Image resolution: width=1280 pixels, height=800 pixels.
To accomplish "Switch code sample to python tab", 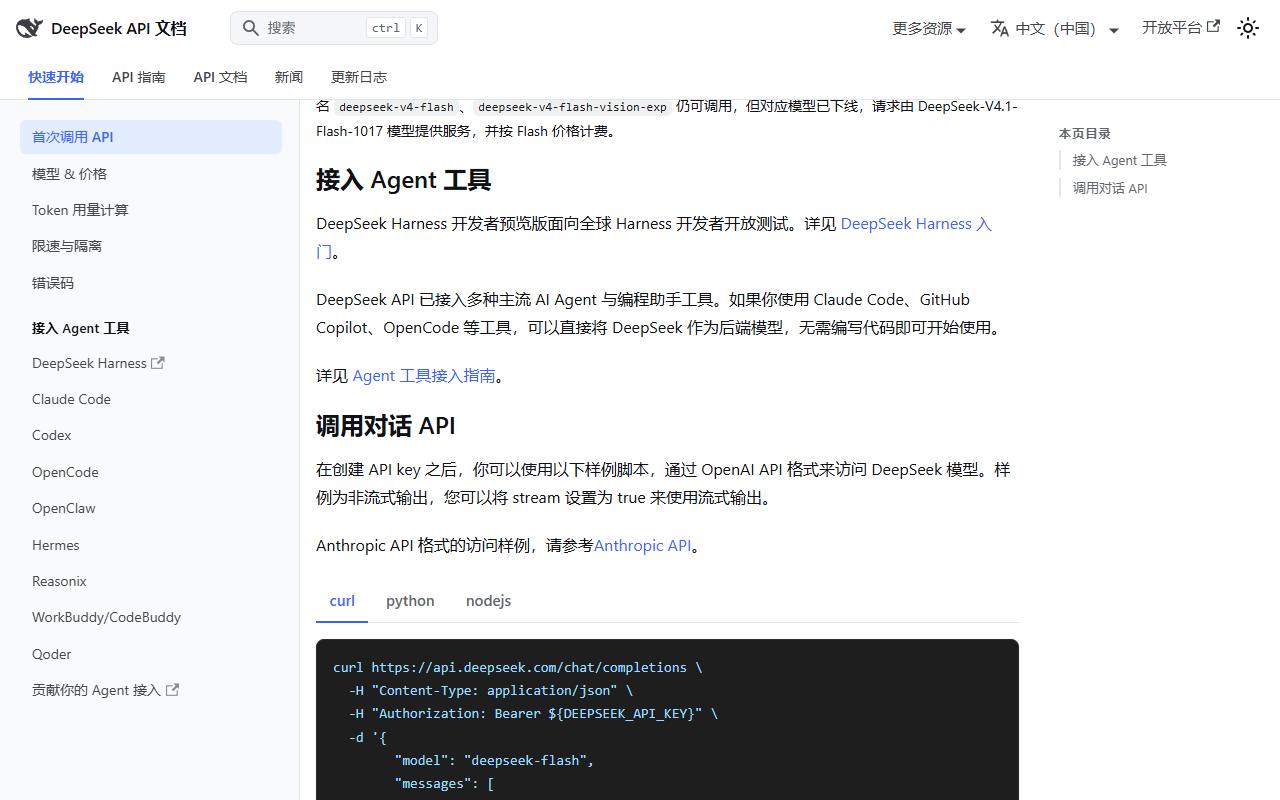I will pyautogui.click(x=410, y=601).
